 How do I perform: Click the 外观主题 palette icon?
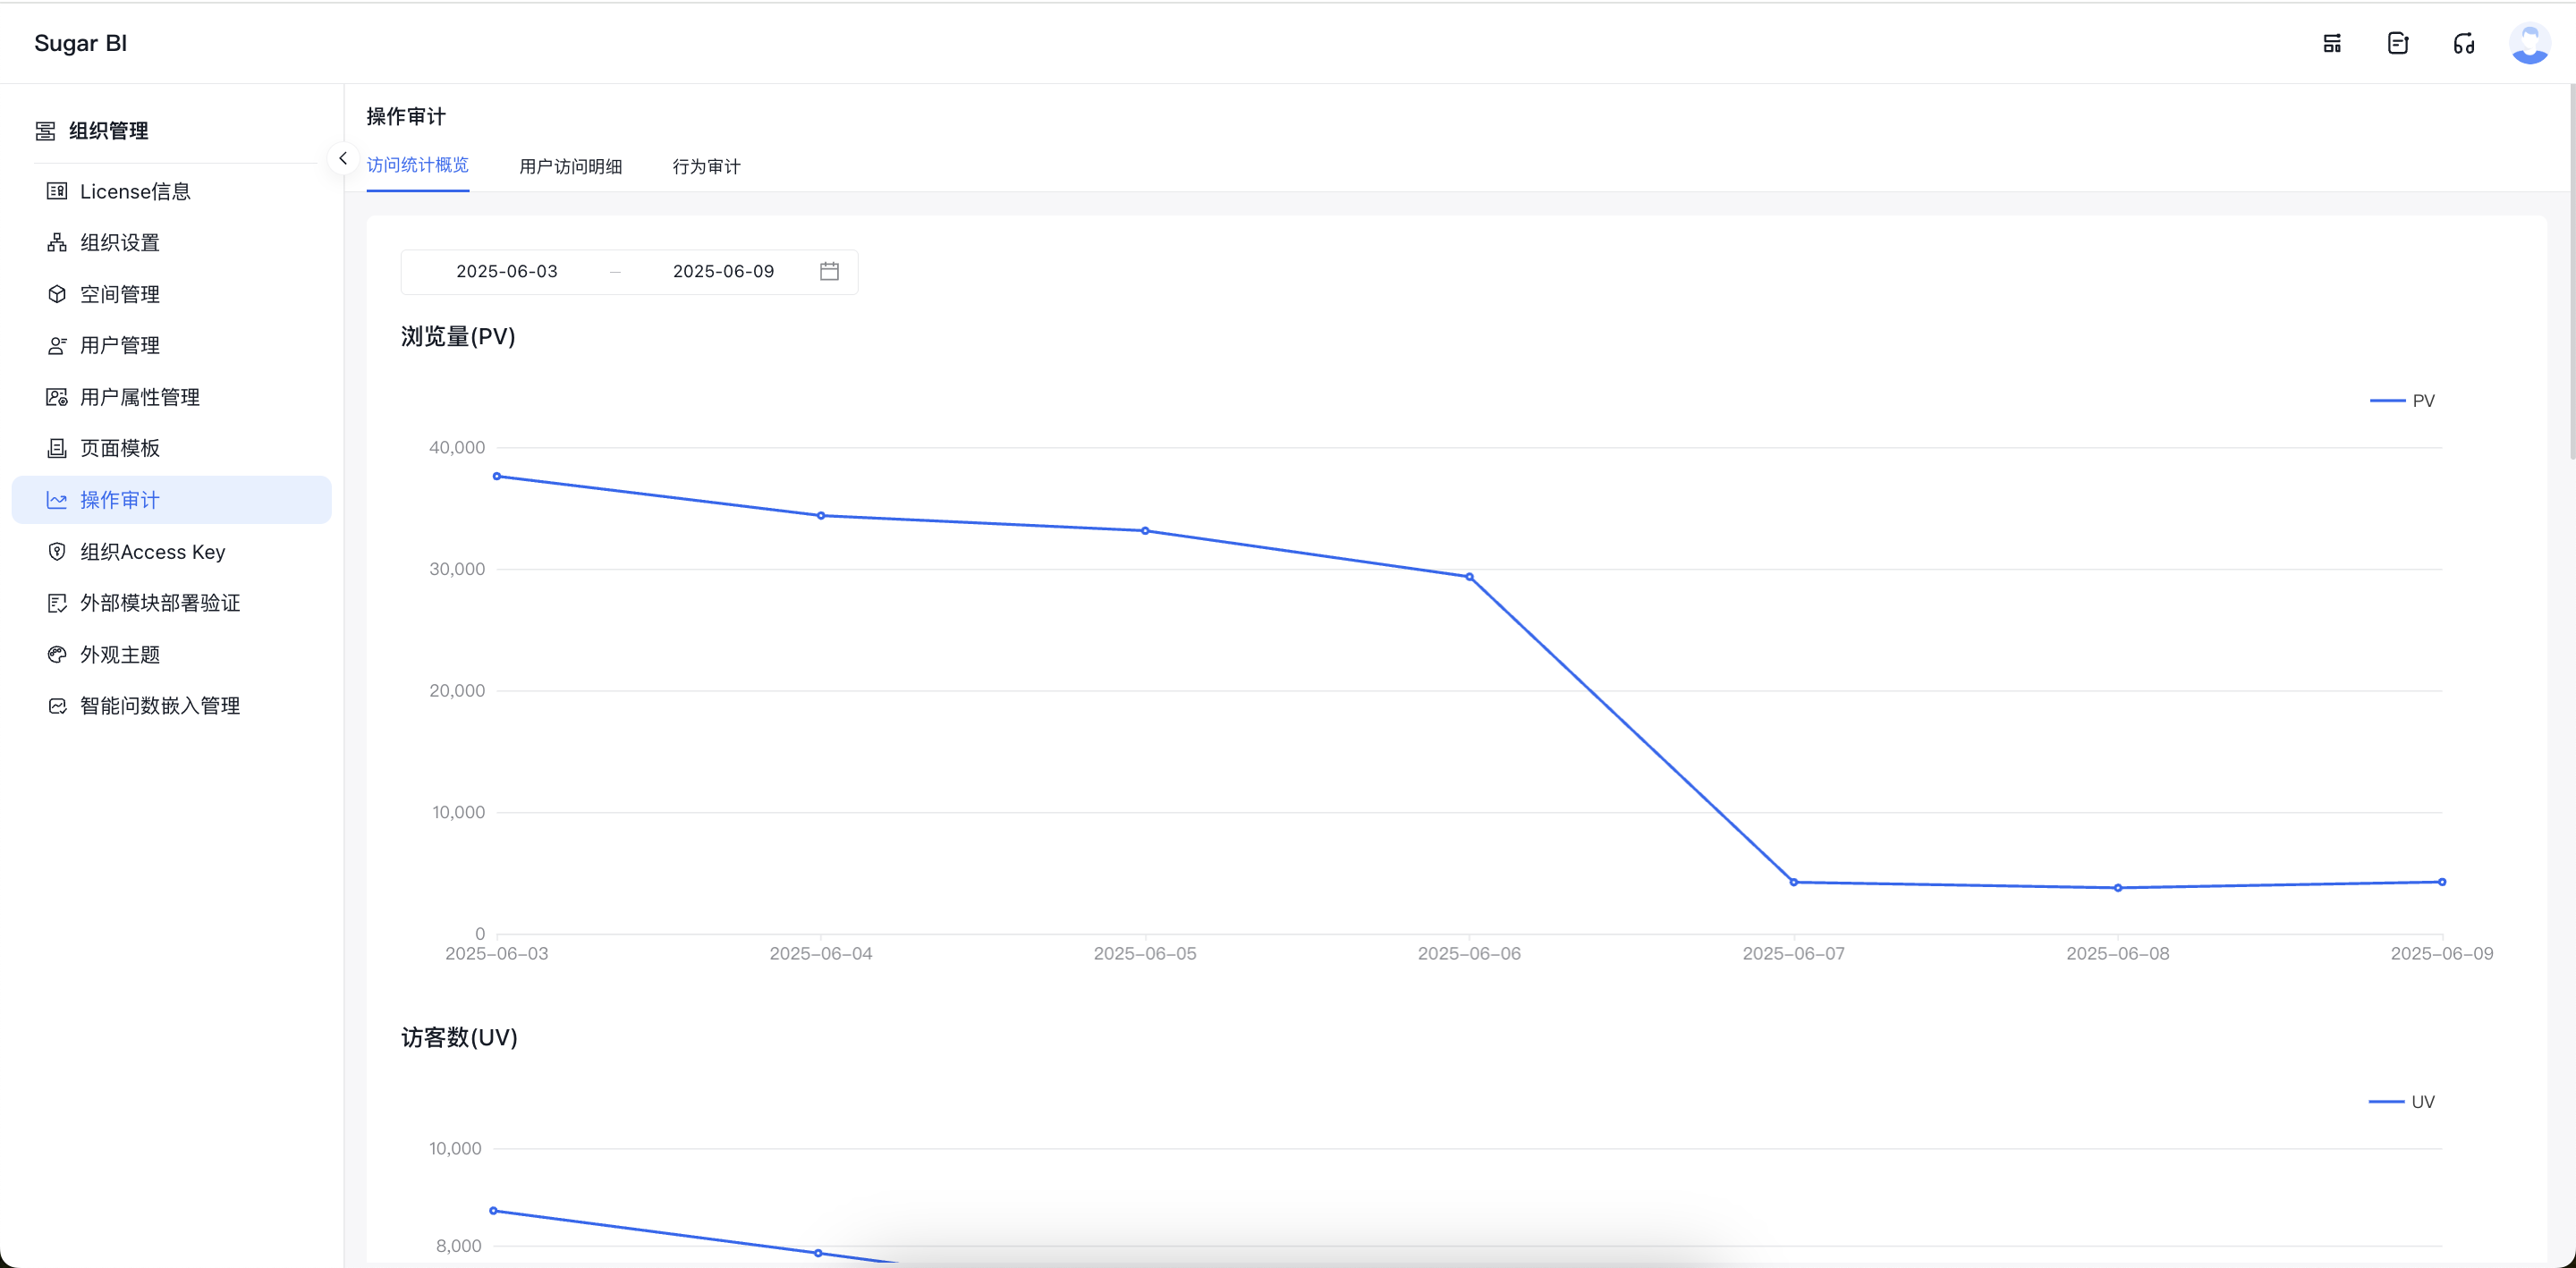tap(57, 654)
